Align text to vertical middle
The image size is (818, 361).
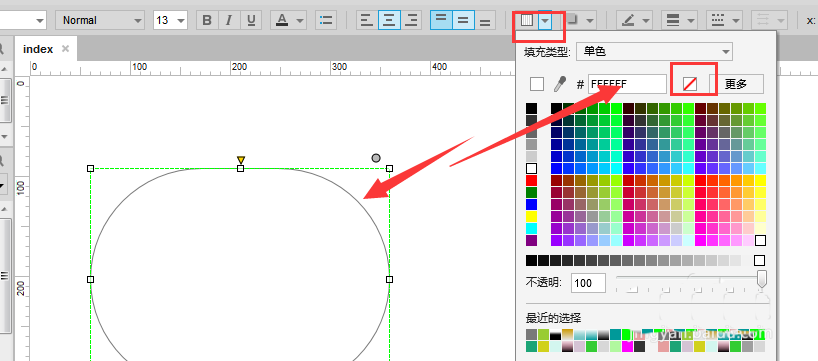[463, 20]
